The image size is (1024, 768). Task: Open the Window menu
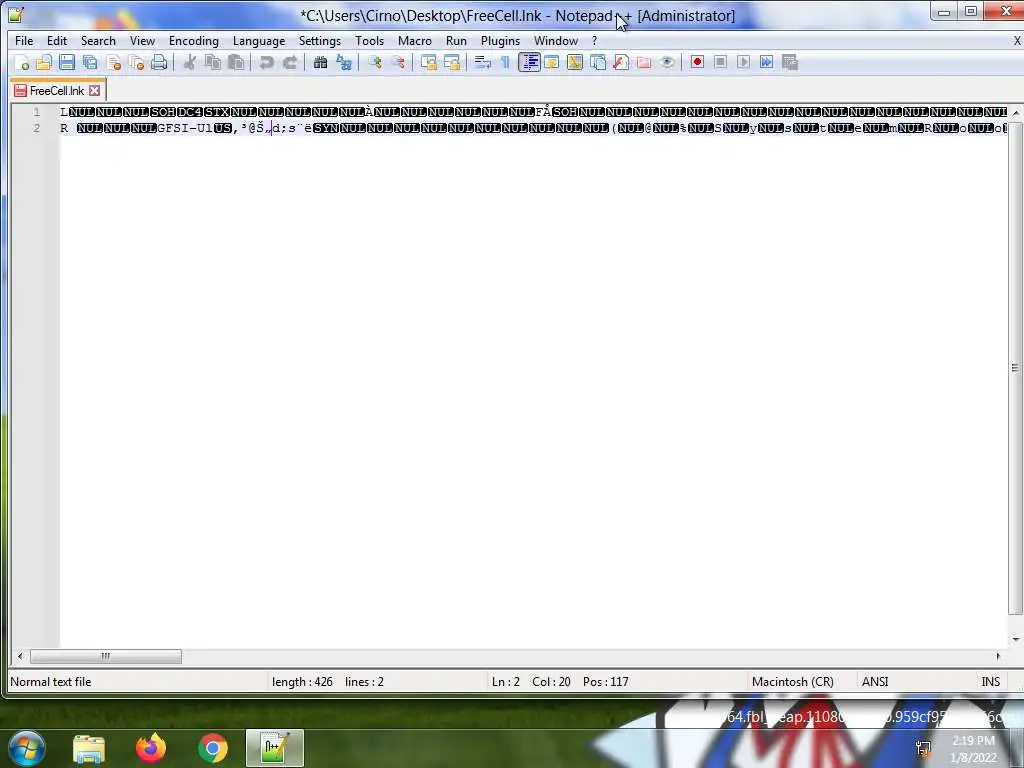(556, 40)
